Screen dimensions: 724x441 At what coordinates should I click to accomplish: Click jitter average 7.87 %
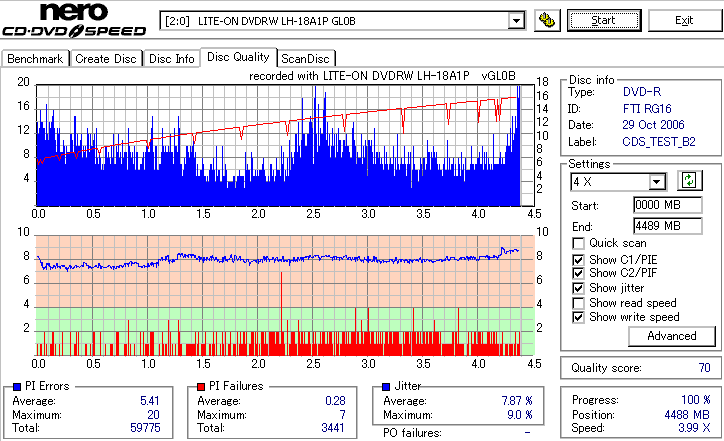tap(517, 401)
